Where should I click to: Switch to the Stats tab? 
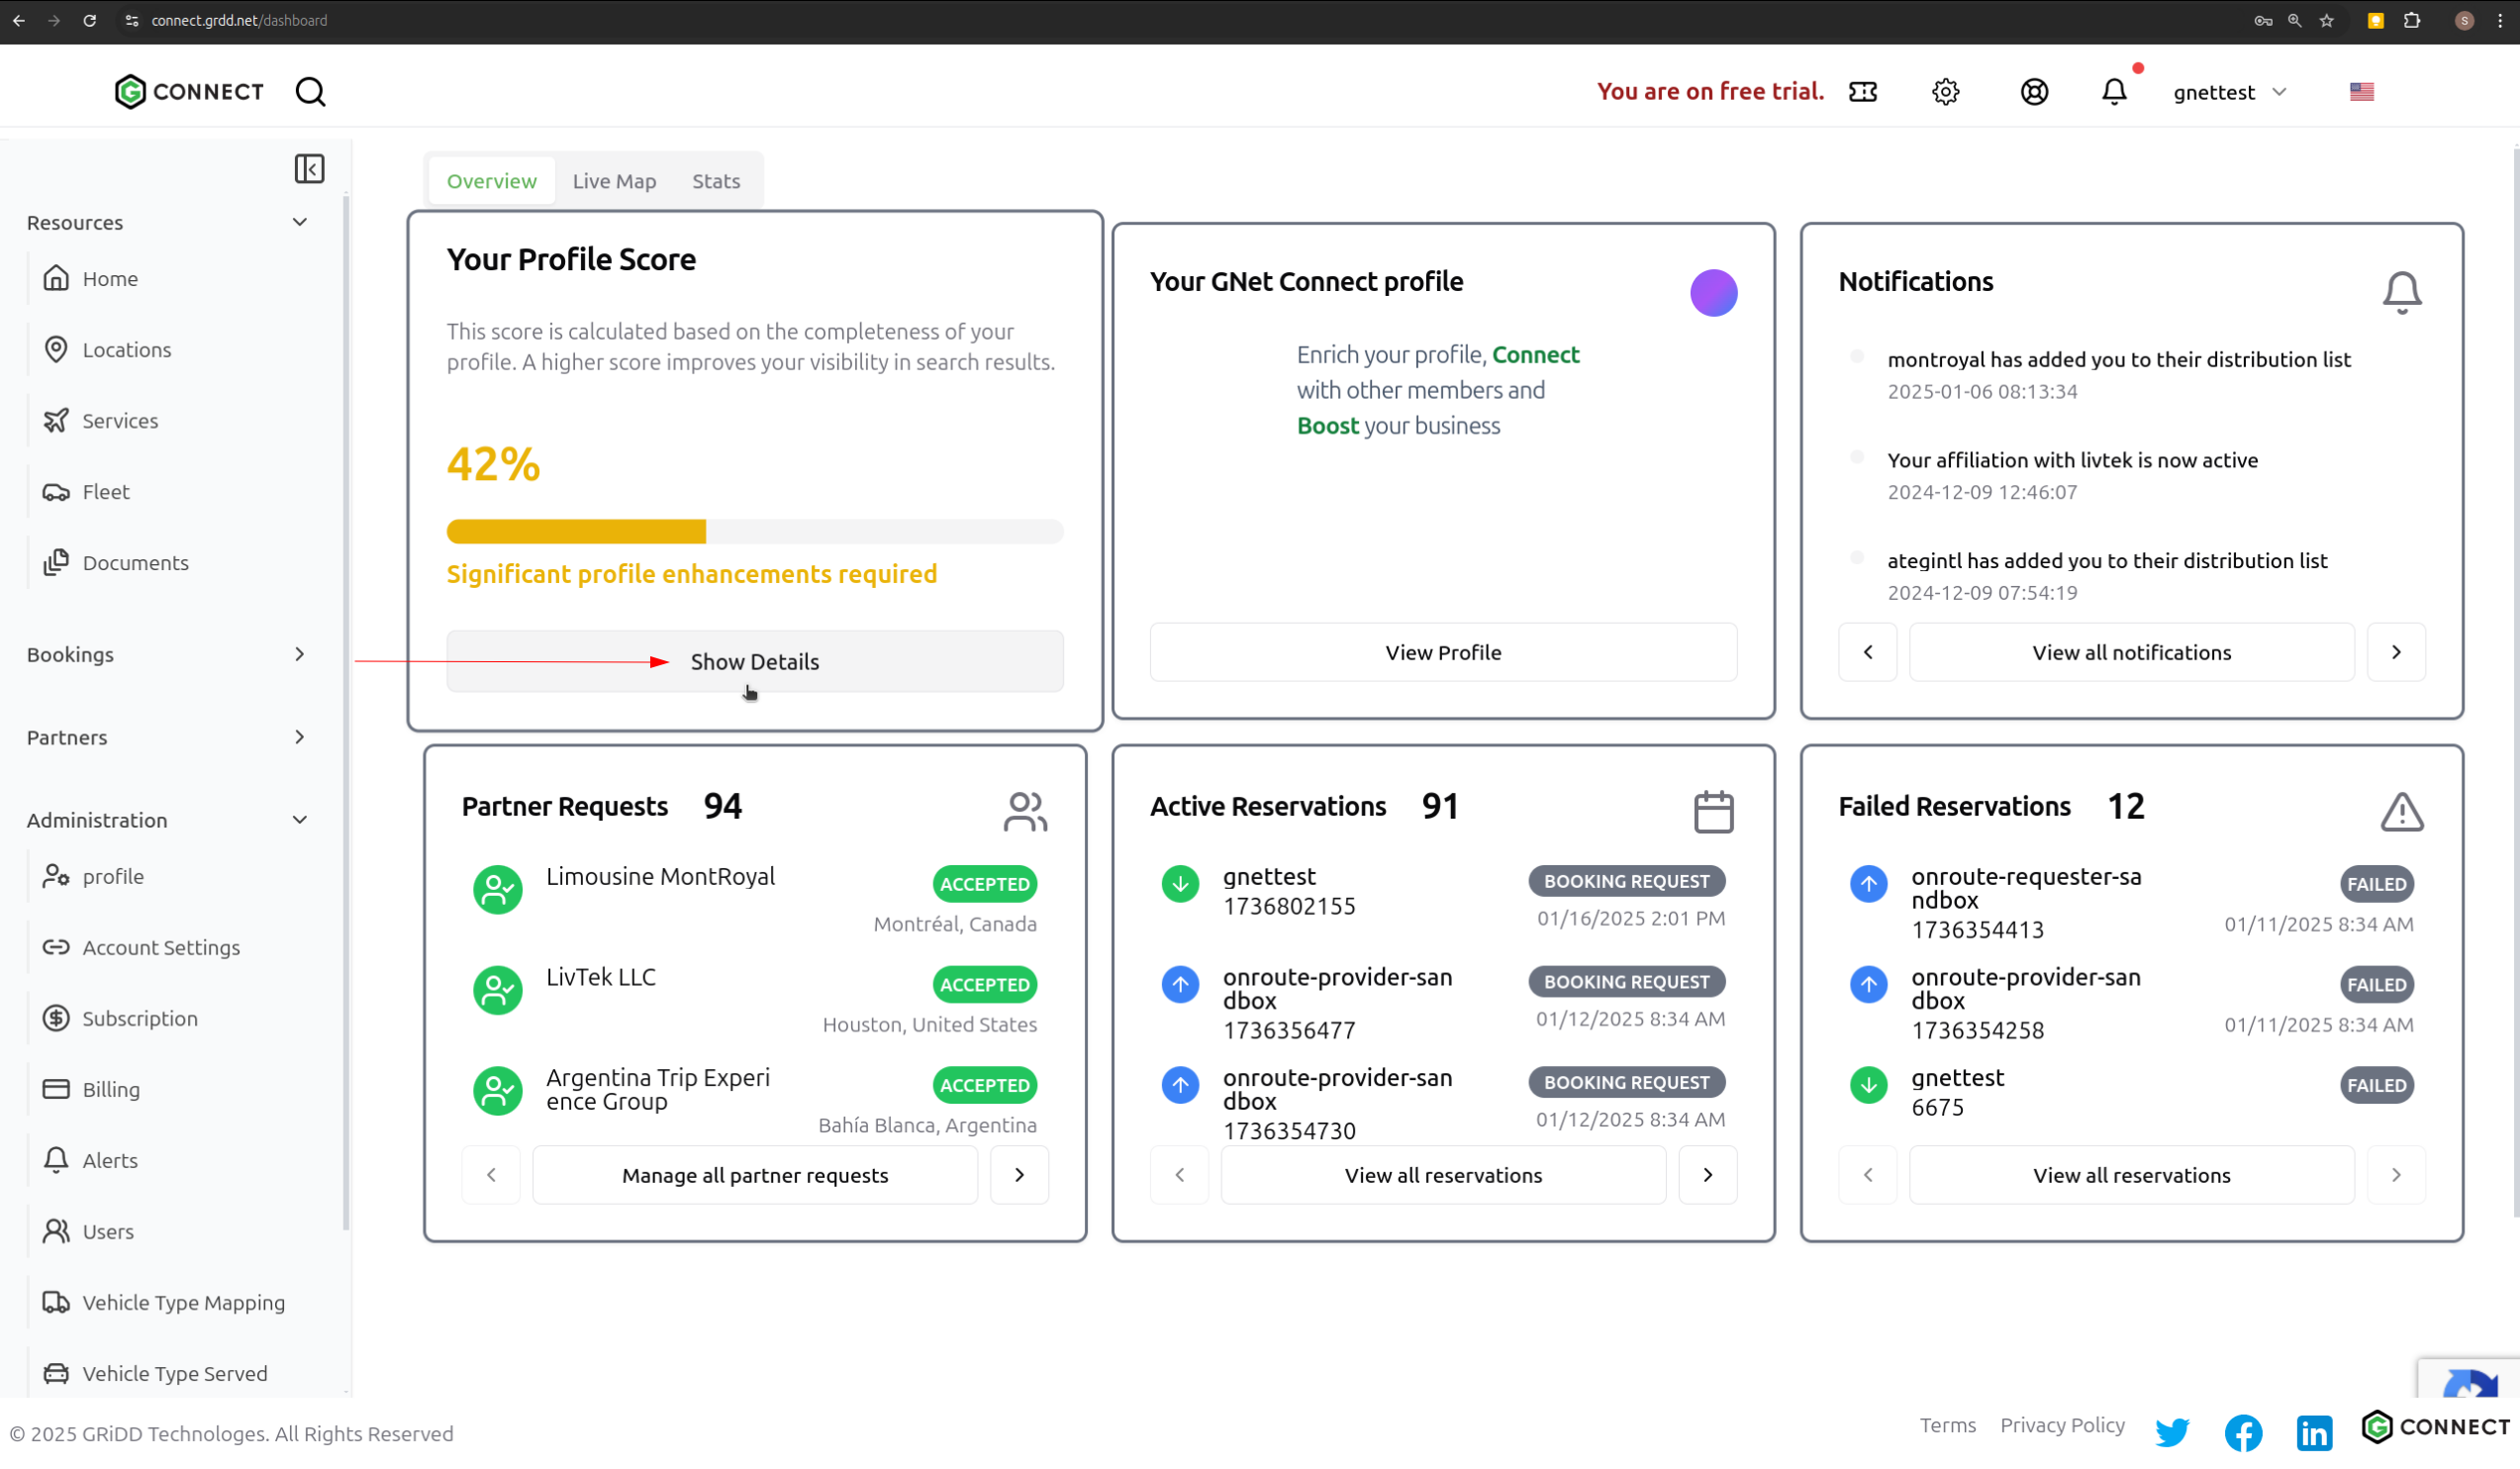pyautogui.click(x=716, y=181)
